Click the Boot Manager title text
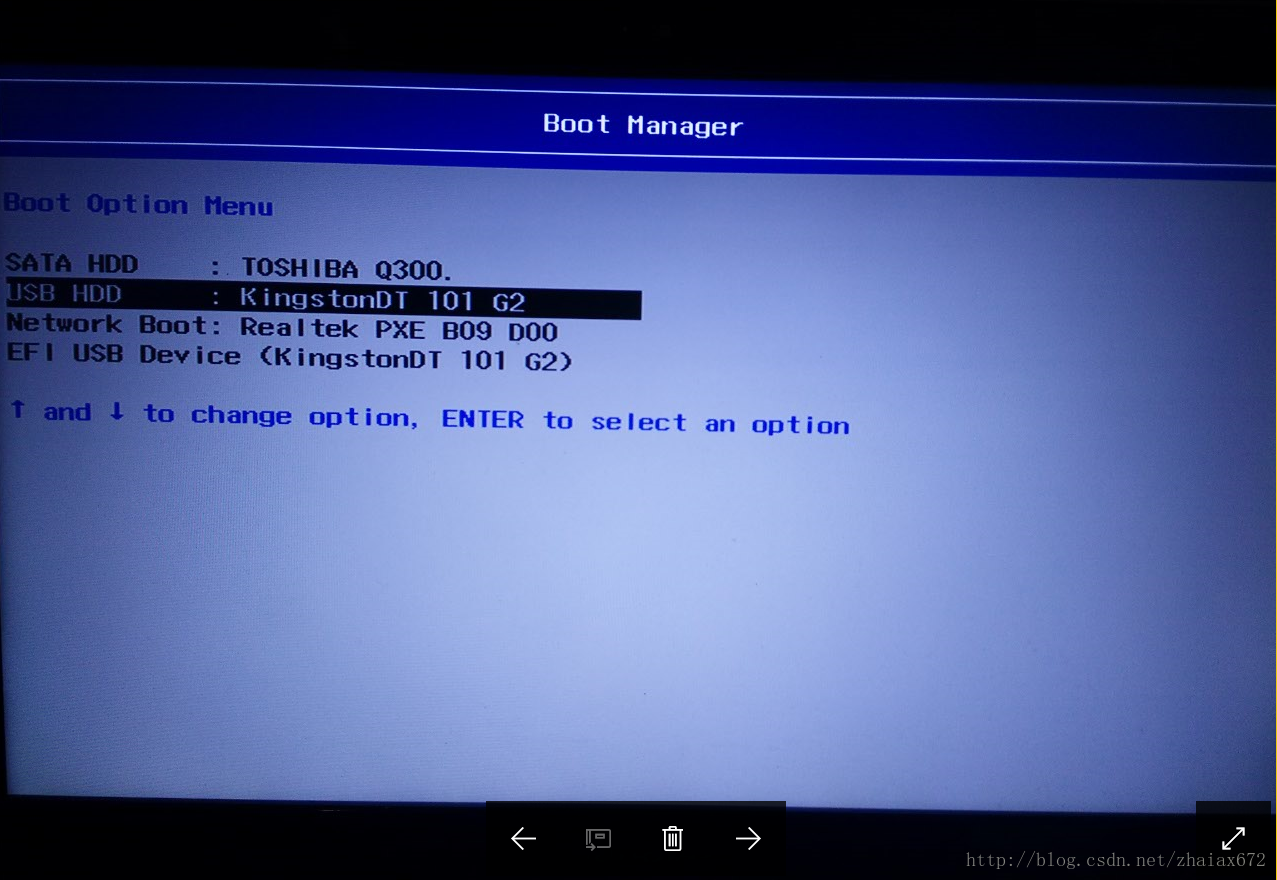Viewport: 1277px width, 880px height. tap(643, 125)
